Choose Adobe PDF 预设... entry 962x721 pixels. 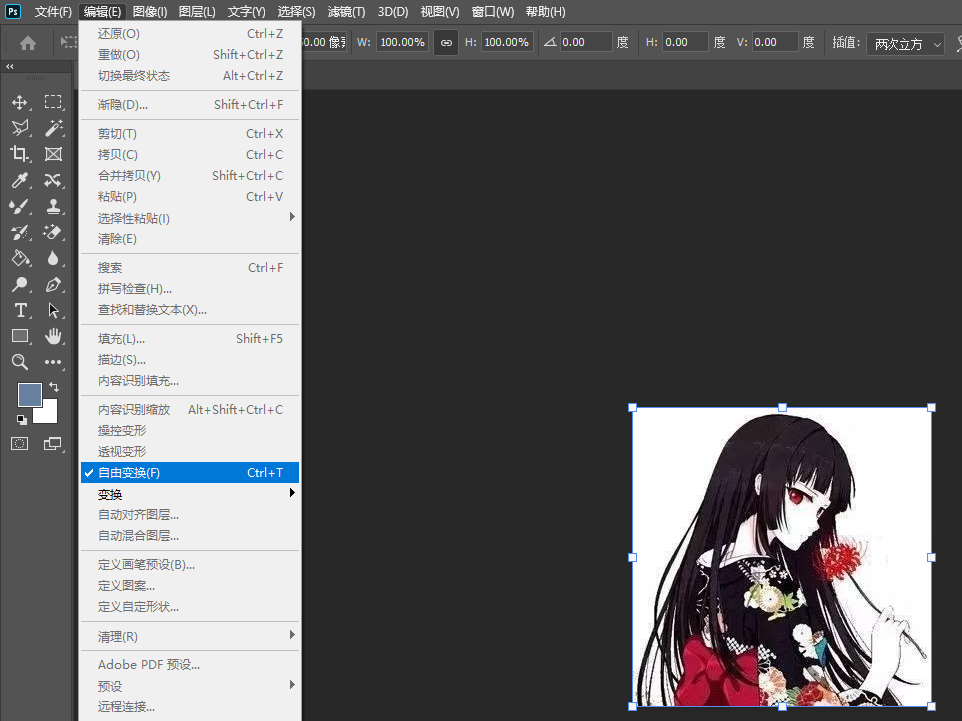(190, 665)
